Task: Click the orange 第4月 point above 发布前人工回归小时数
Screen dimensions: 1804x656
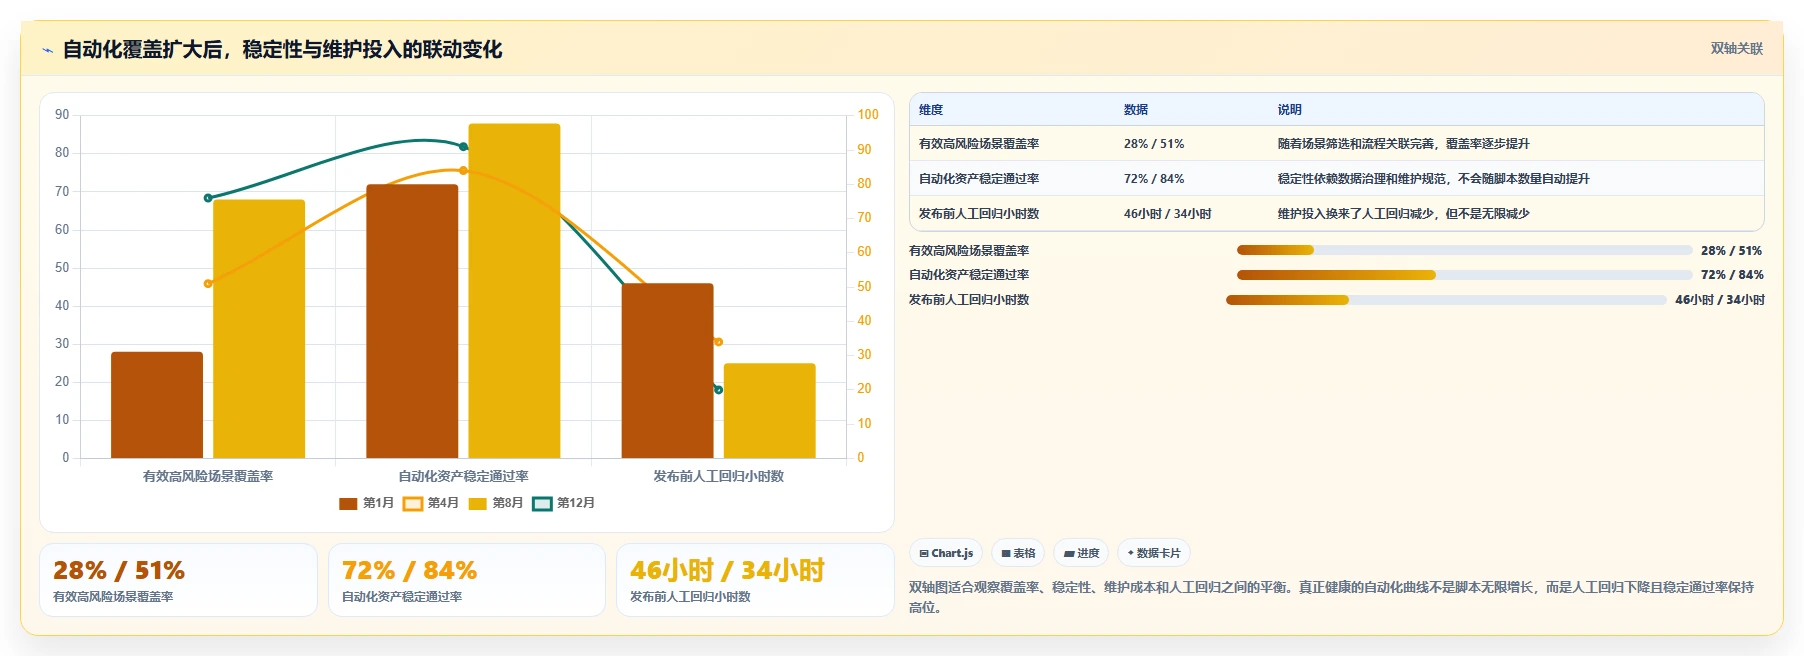Action: 718,342
